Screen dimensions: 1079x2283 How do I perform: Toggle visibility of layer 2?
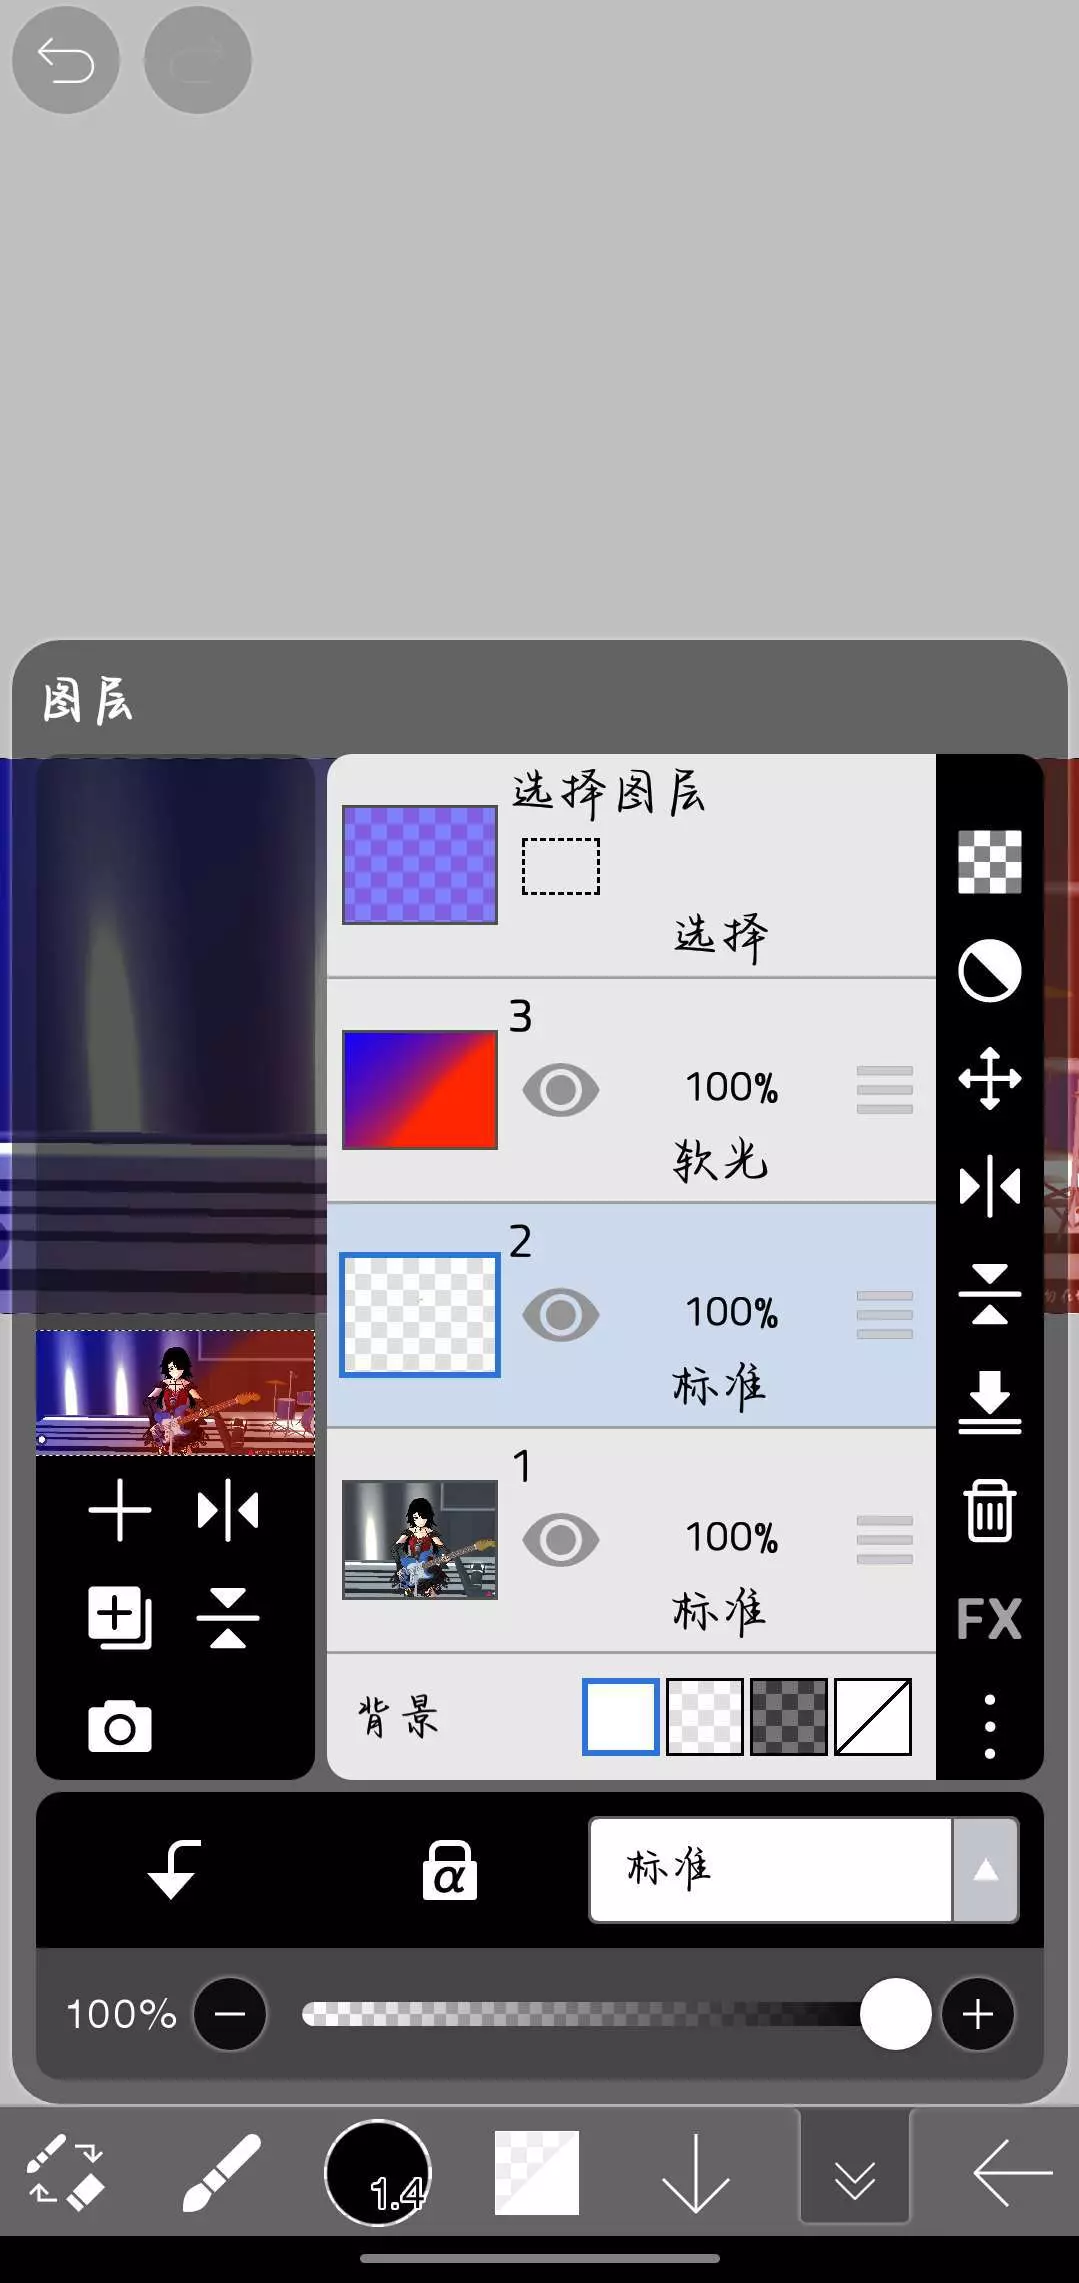coord(561,1315)
